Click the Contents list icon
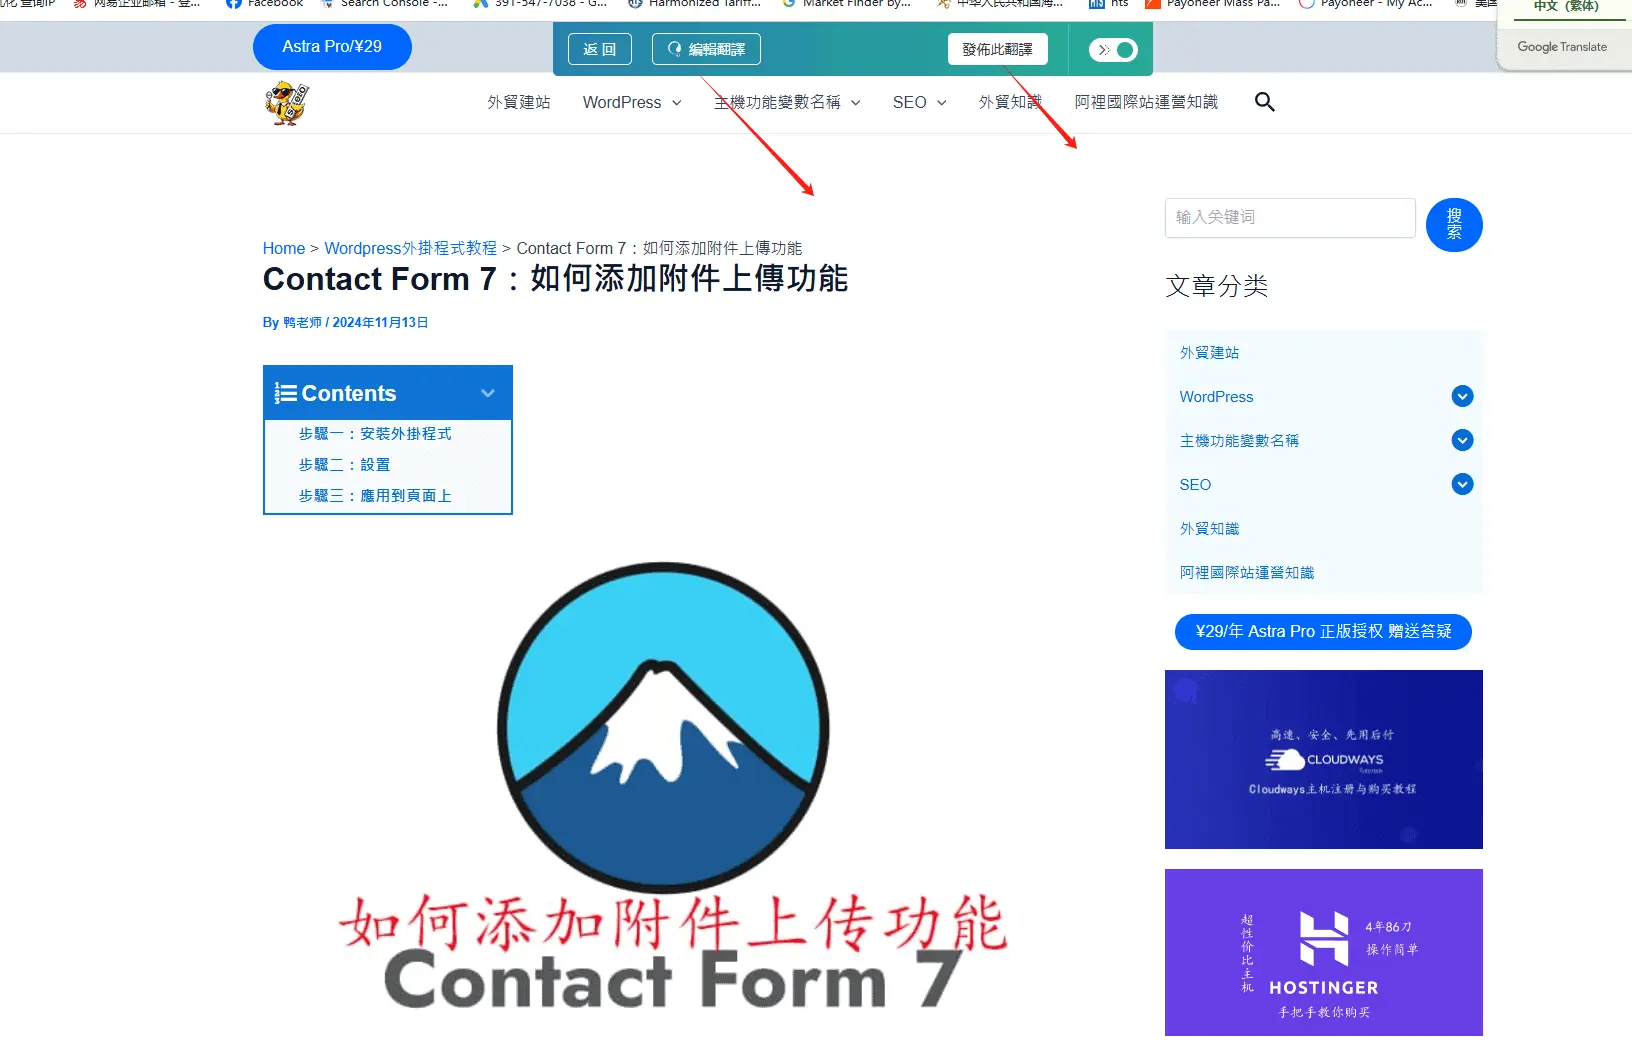 (286, 394)
